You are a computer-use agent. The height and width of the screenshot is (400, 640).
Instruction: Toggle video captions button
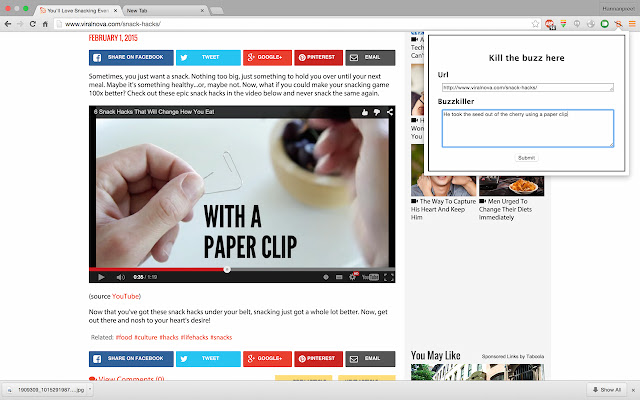click(x=339, y=277)
